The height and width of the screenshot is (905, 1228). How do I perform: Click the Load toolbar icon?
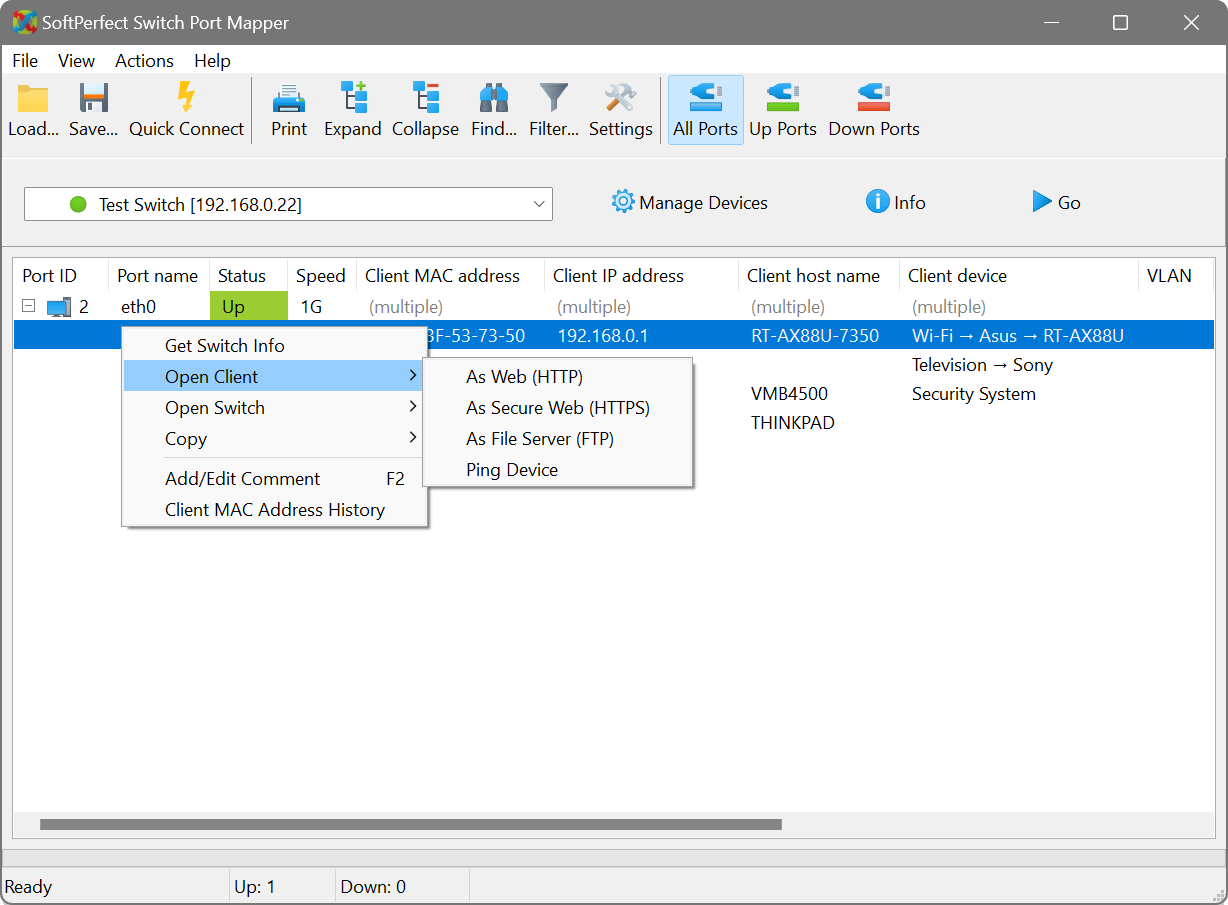click(33, 98)
